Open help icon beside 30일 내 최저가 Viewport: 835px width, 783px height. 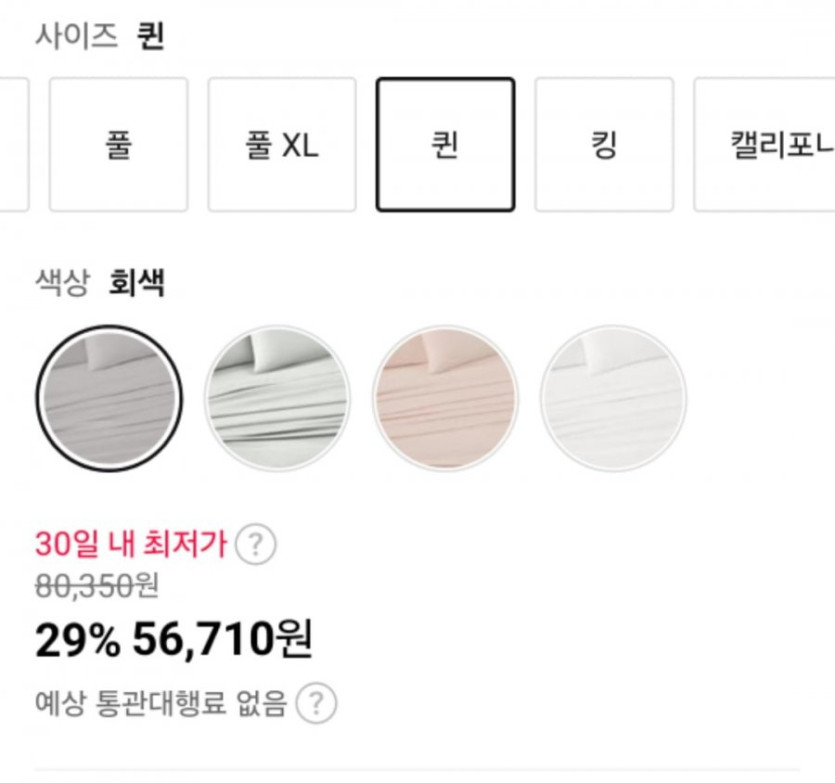coord(256,545)
